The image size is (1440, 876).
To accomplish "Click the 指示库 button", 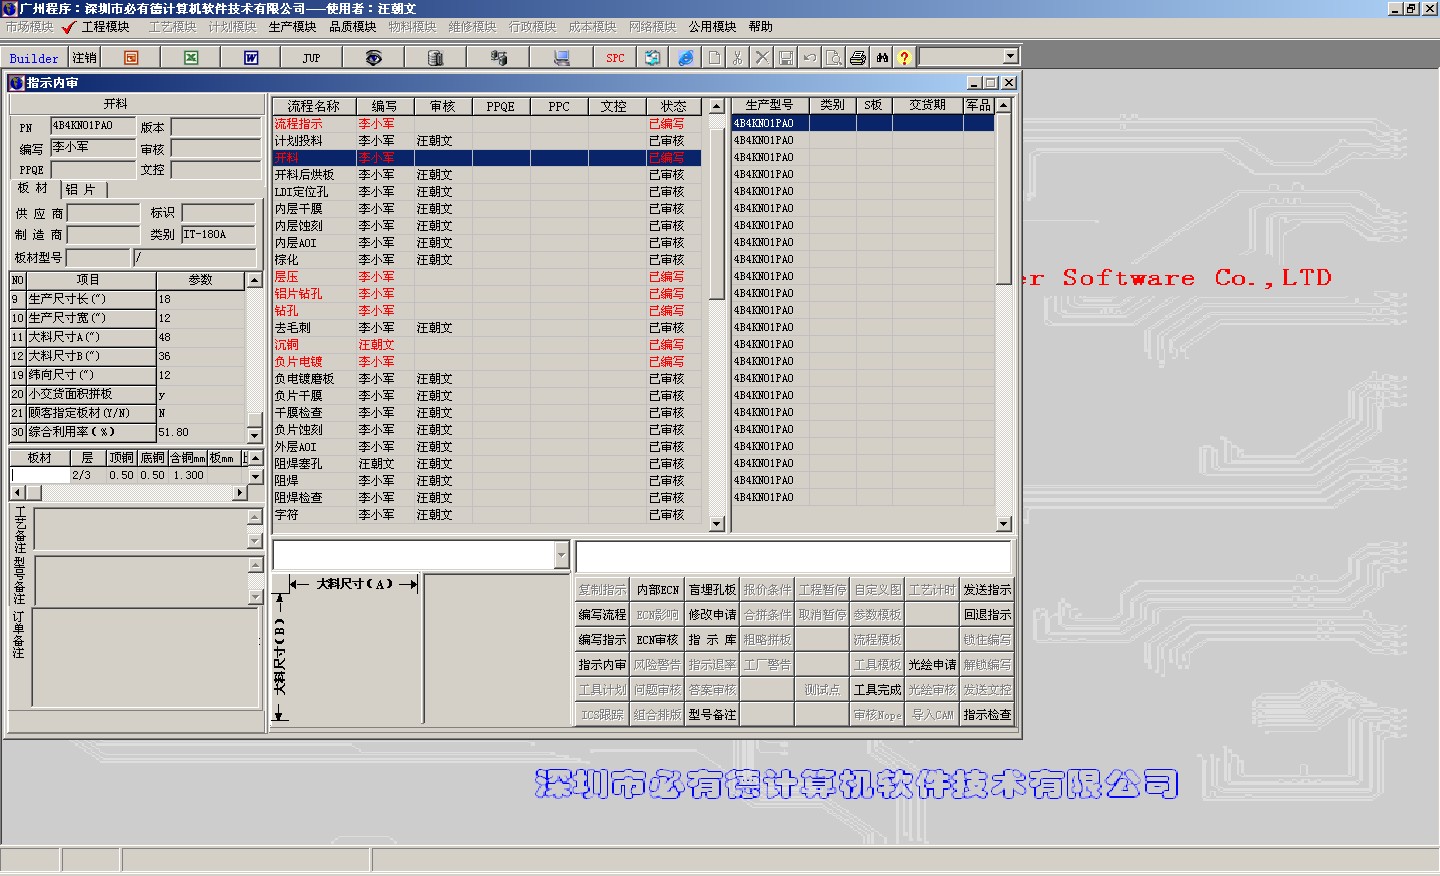I will coord(712,640).
